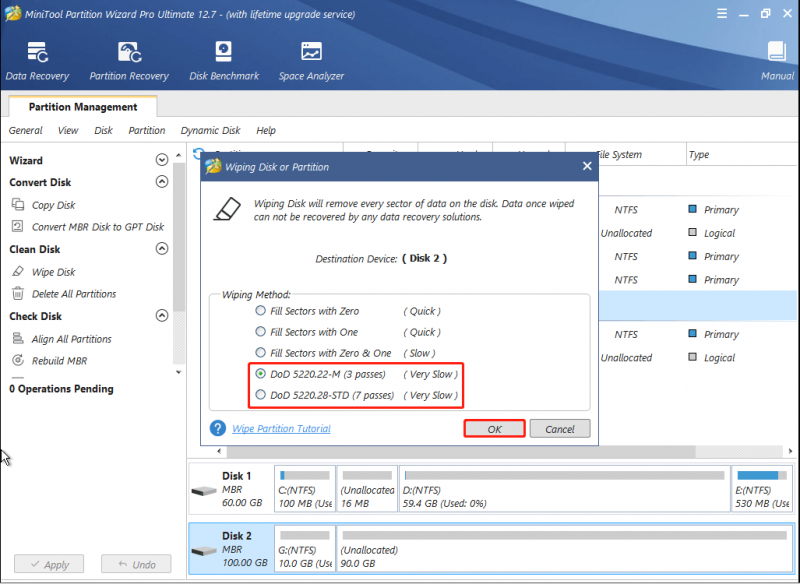Image resolution: width=800 pixels, height=584 pixels.
Task: Open the Space Analyzer tool
Action: 311,61
